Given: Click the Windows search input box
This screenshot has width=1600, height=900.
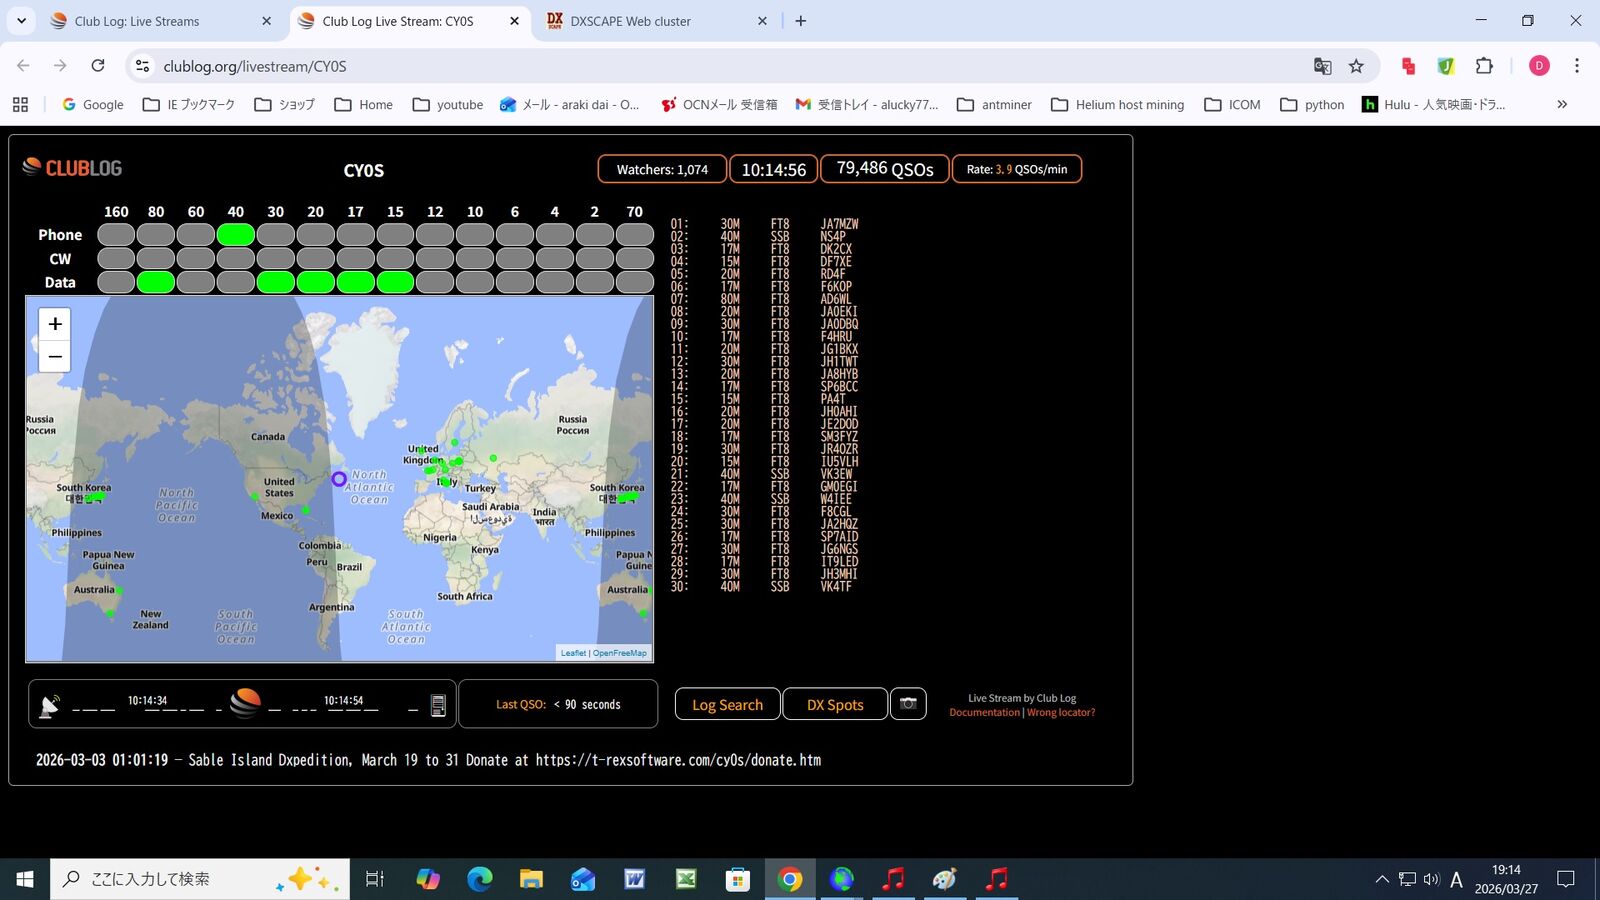Looking at the screenshot, I should [200, 879].
